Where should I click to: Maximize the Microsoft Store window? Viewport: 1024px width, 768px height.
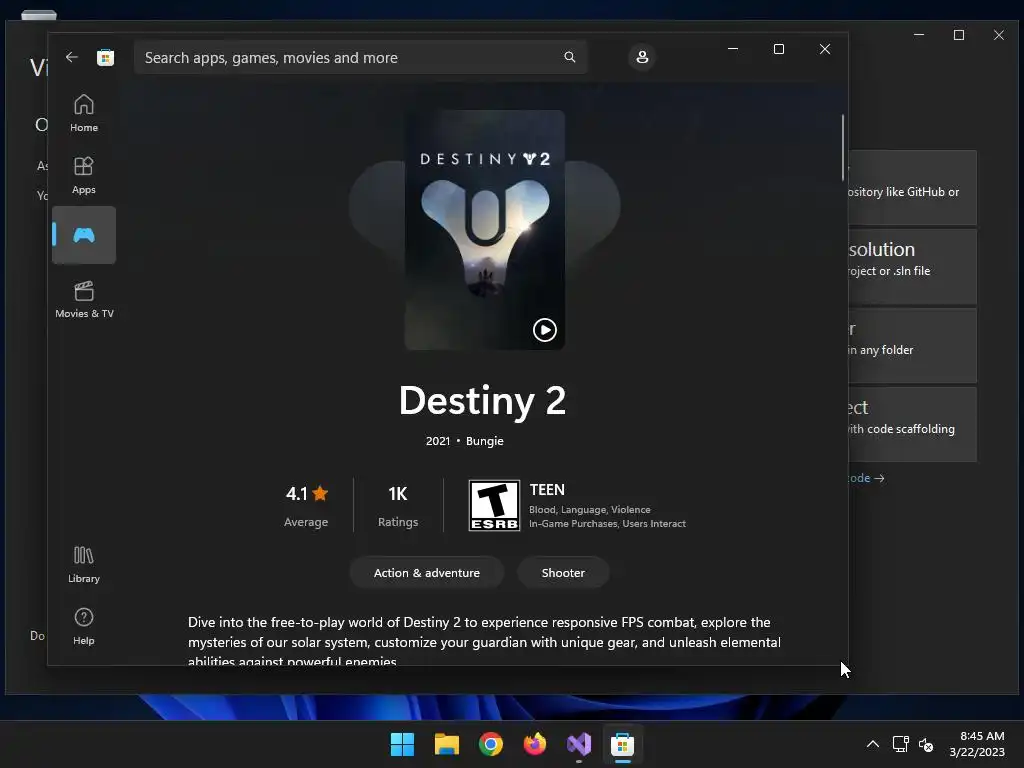(x=778, y=49)
